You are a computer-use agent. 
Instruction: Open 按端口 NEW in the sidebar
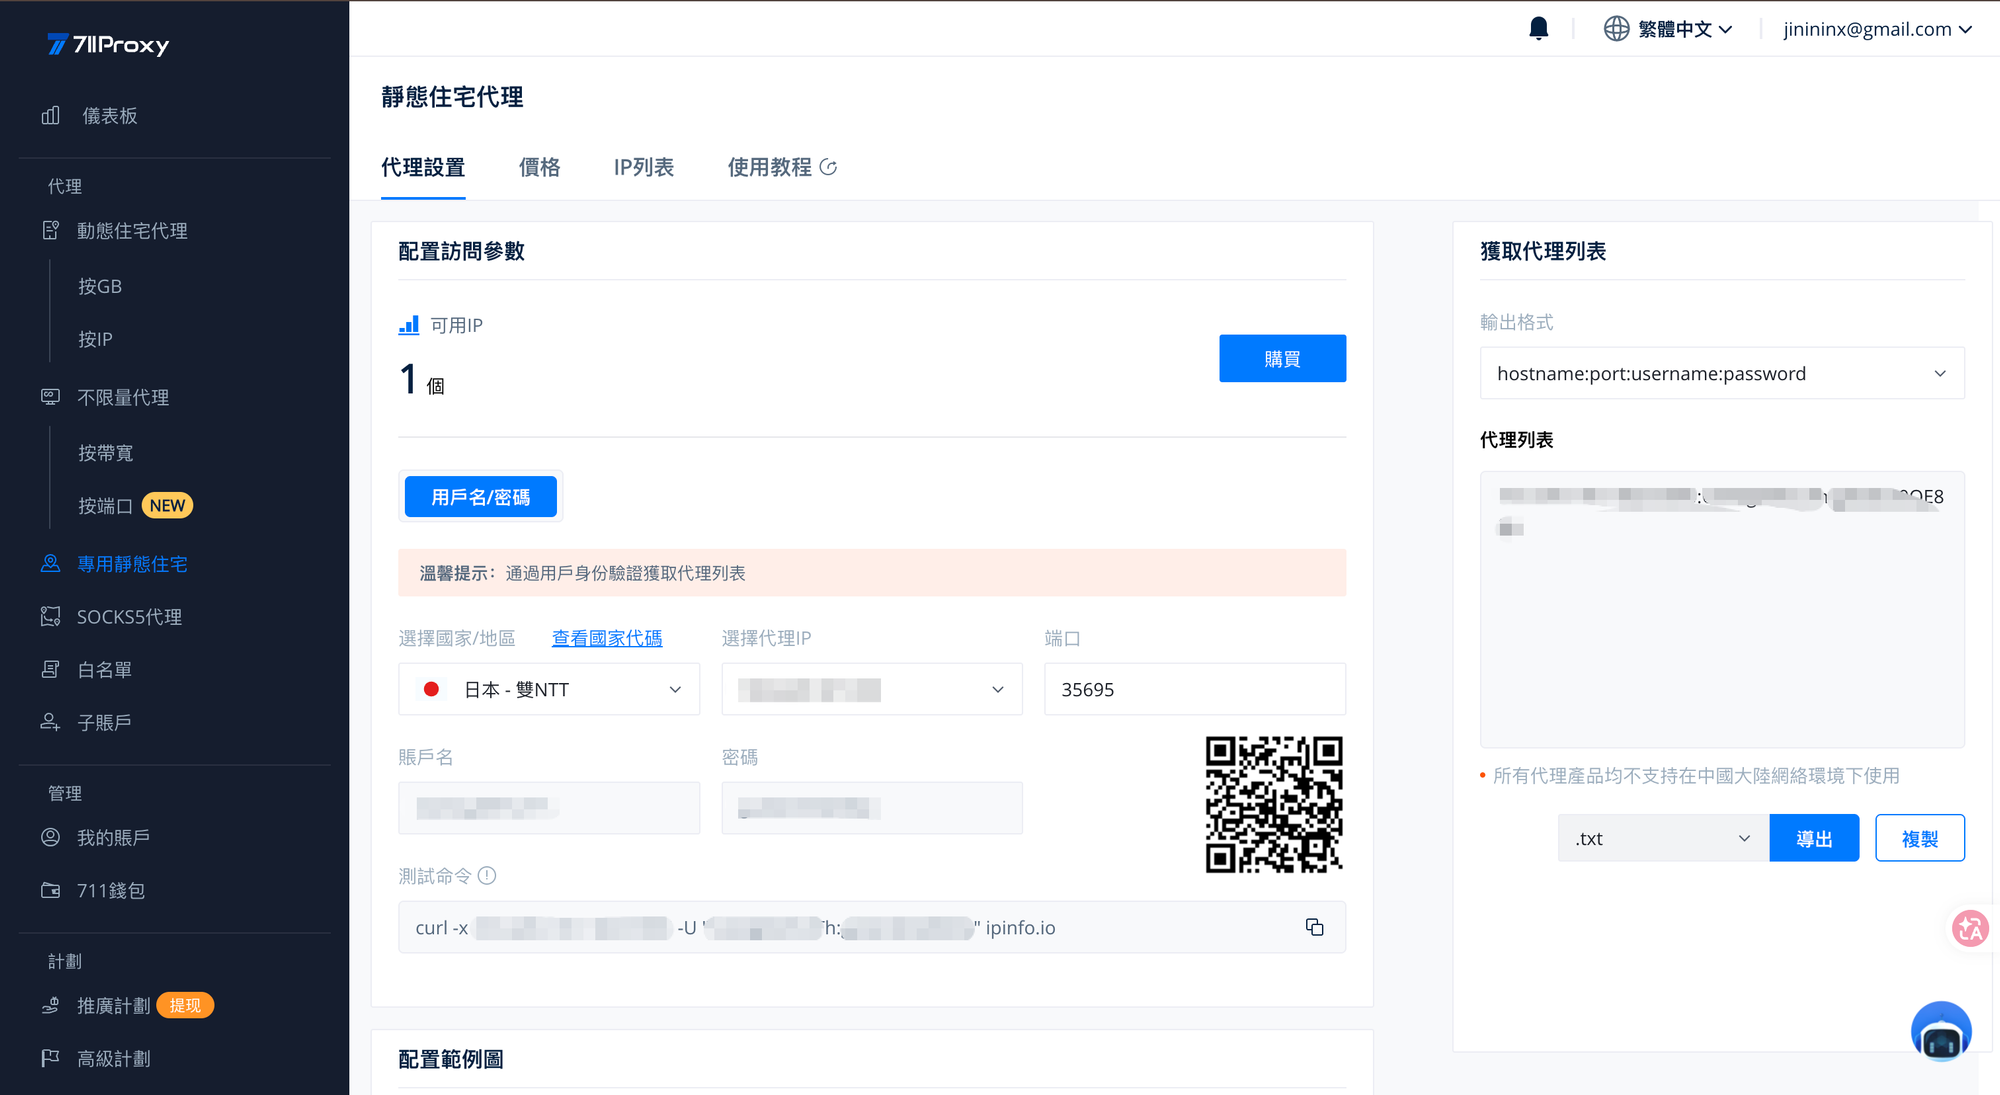(135, 506)
